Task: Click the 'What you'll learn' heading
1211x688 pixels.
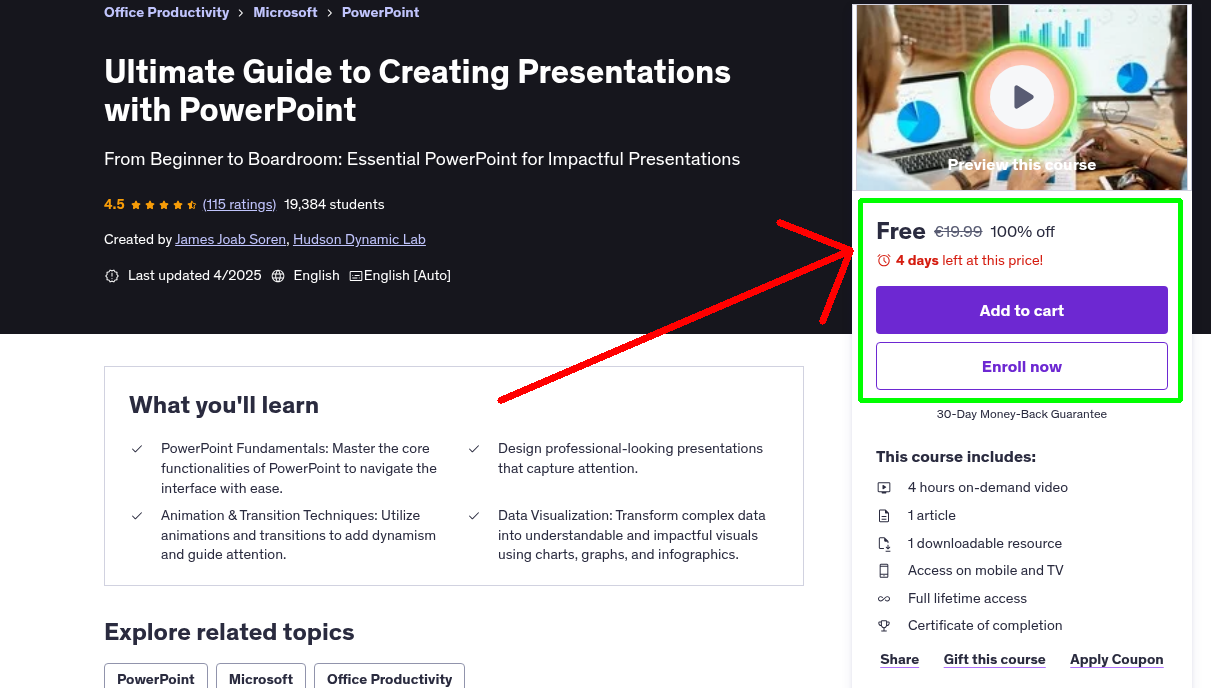Action: [224, 405]
